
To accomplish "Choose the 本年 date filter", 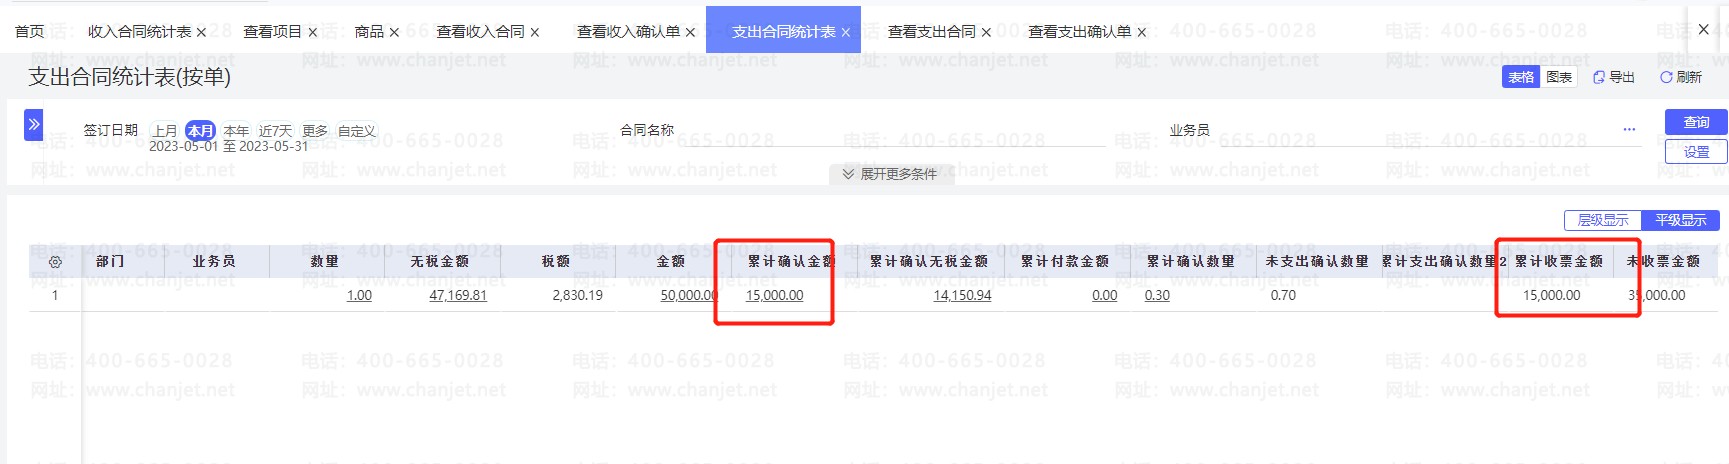I will click(x=236, y=131).
